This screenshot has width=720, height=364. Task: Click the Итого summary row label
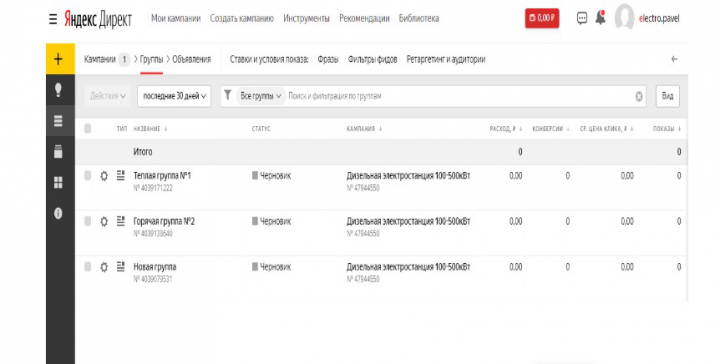pyautogui.click(x=143, y=152)
